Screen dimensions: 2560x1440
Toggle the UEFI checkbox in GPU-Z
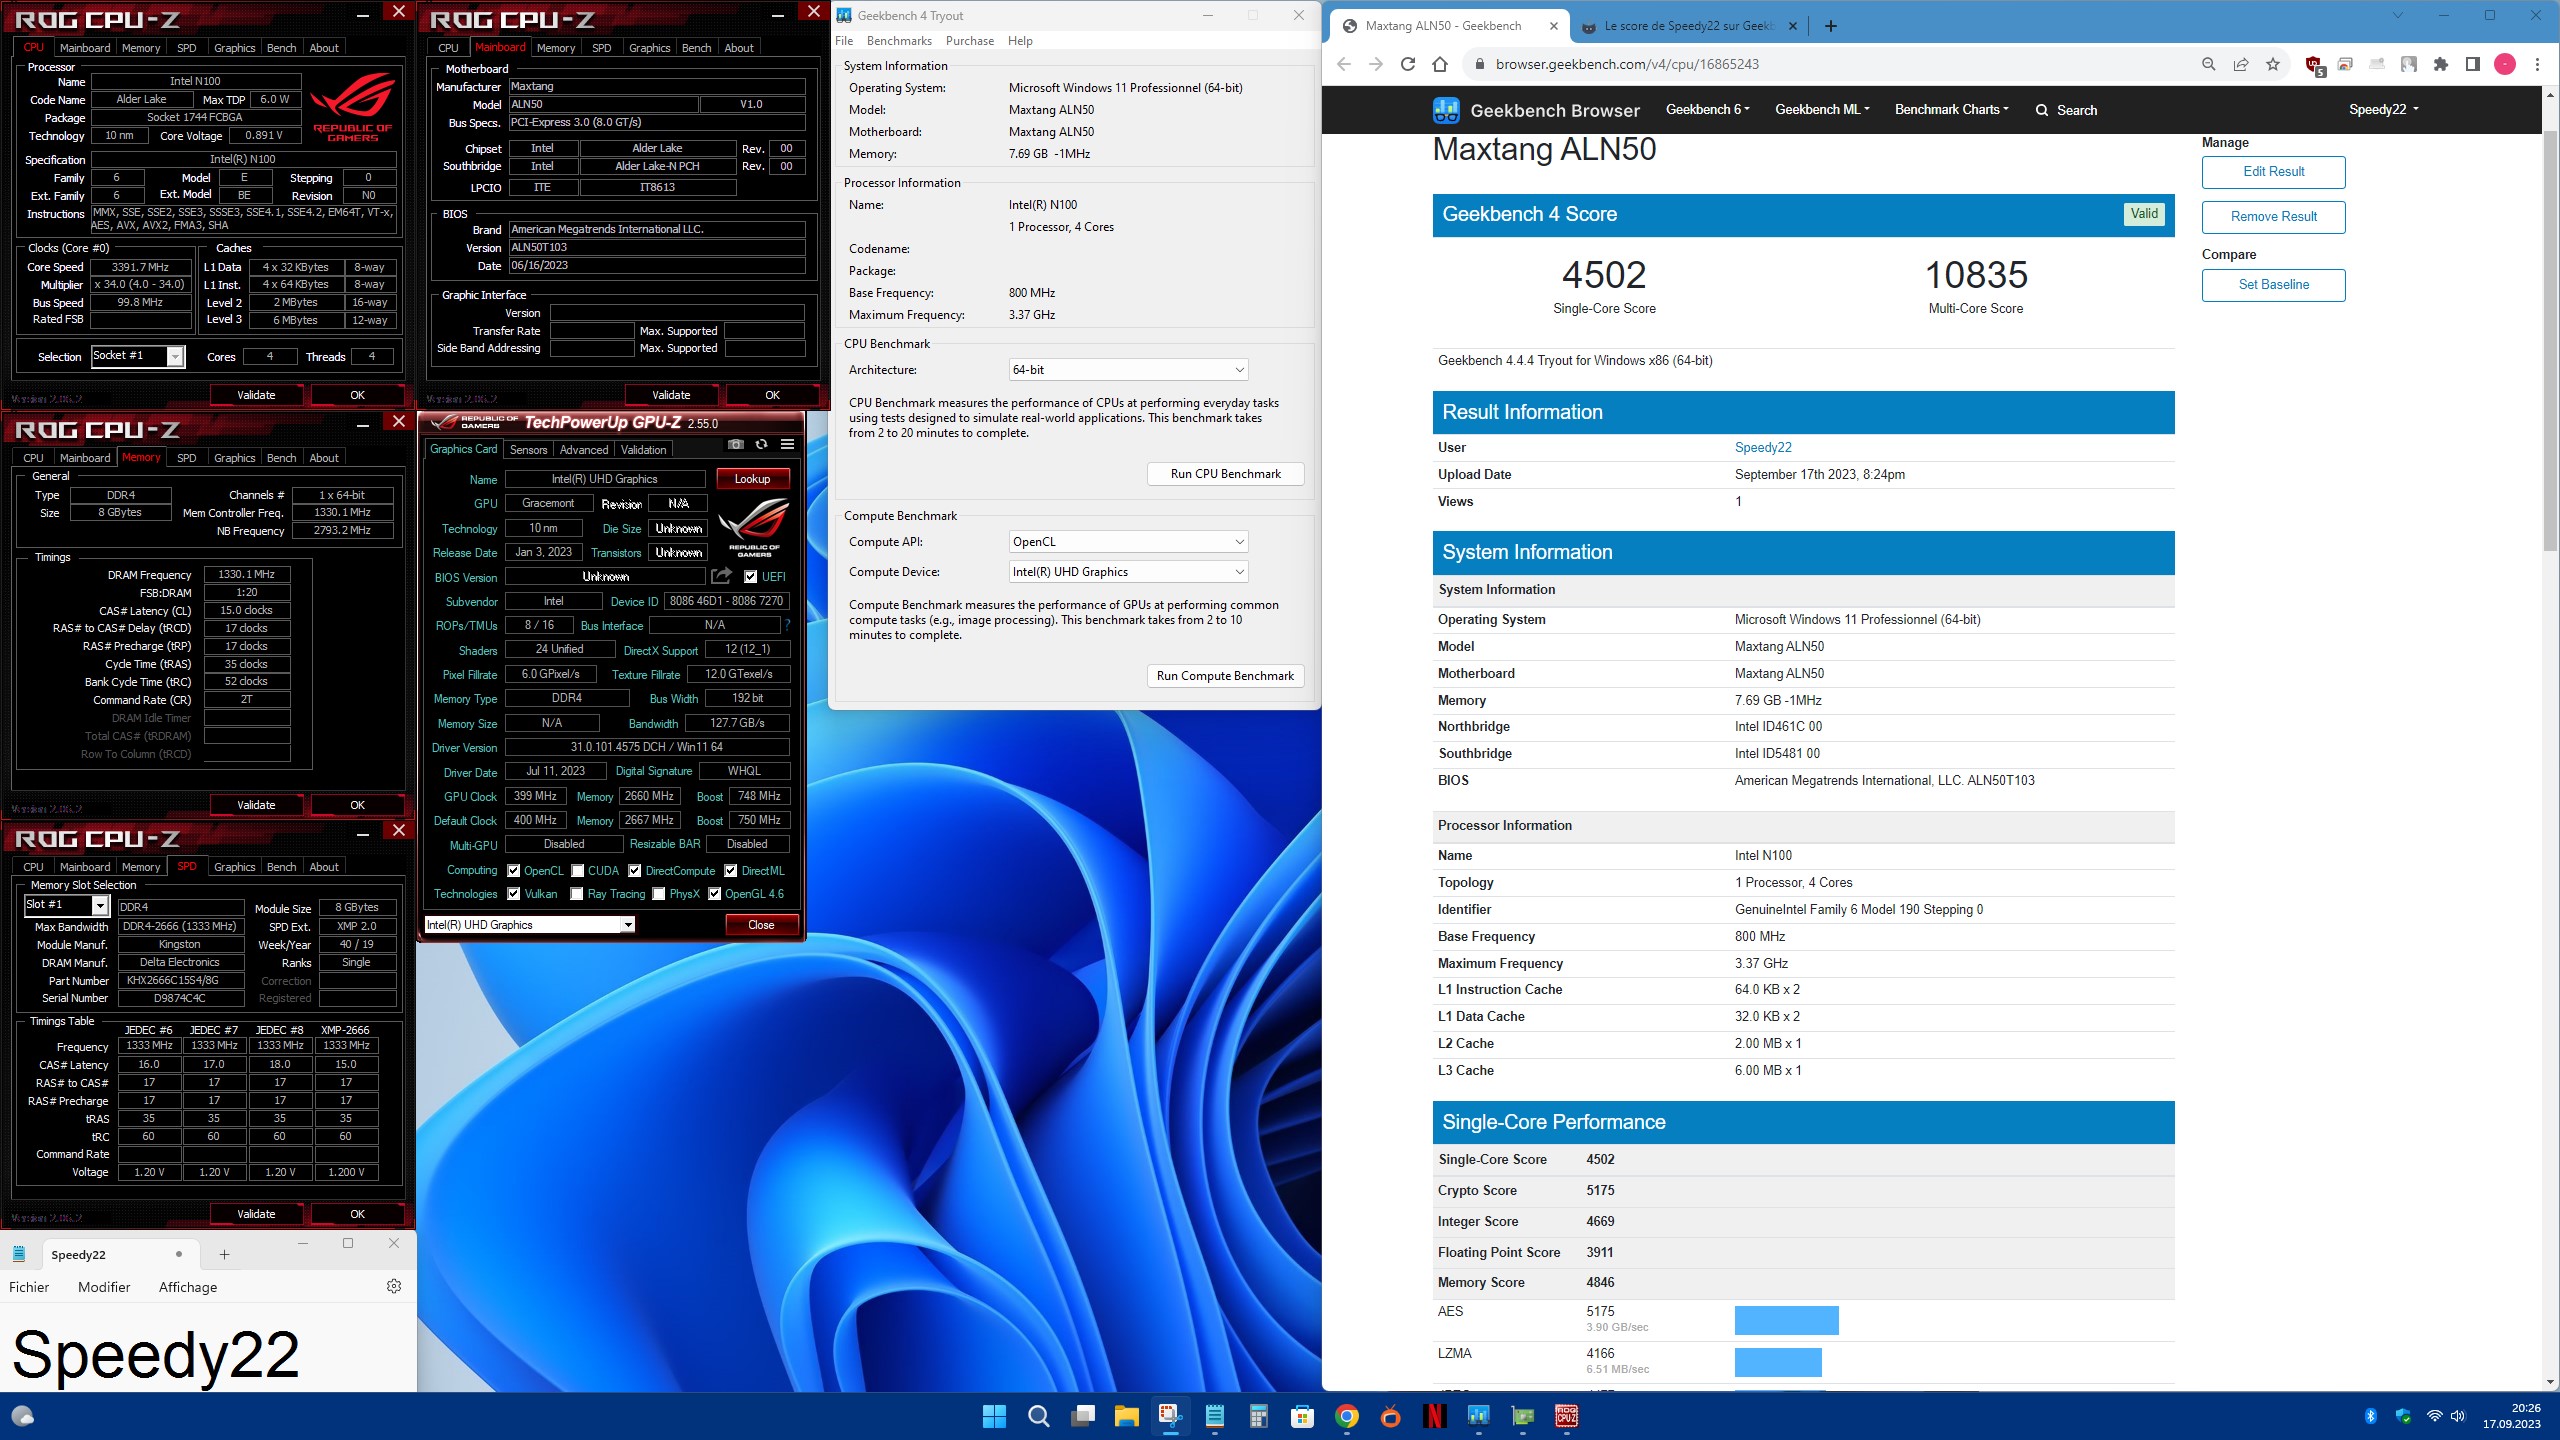750,576
